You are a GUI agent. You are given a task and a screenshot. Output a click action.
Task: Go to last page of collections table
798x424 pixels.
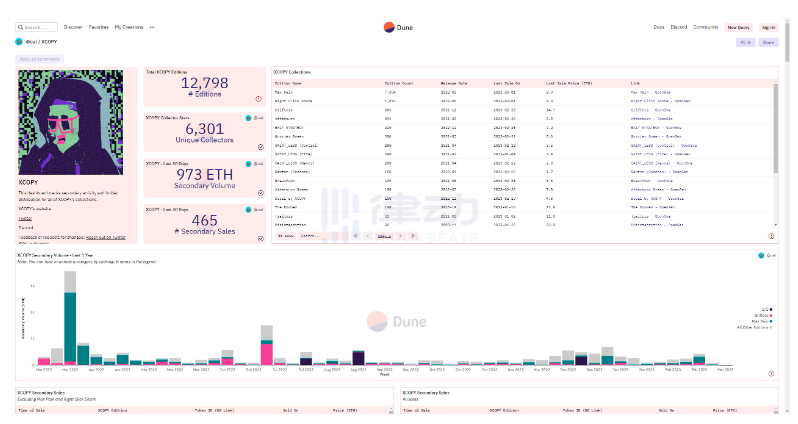(413, 236)
